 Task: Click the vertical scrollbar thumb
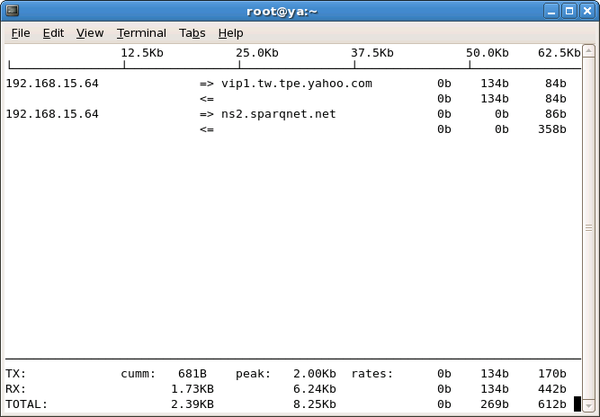(589, 228)
